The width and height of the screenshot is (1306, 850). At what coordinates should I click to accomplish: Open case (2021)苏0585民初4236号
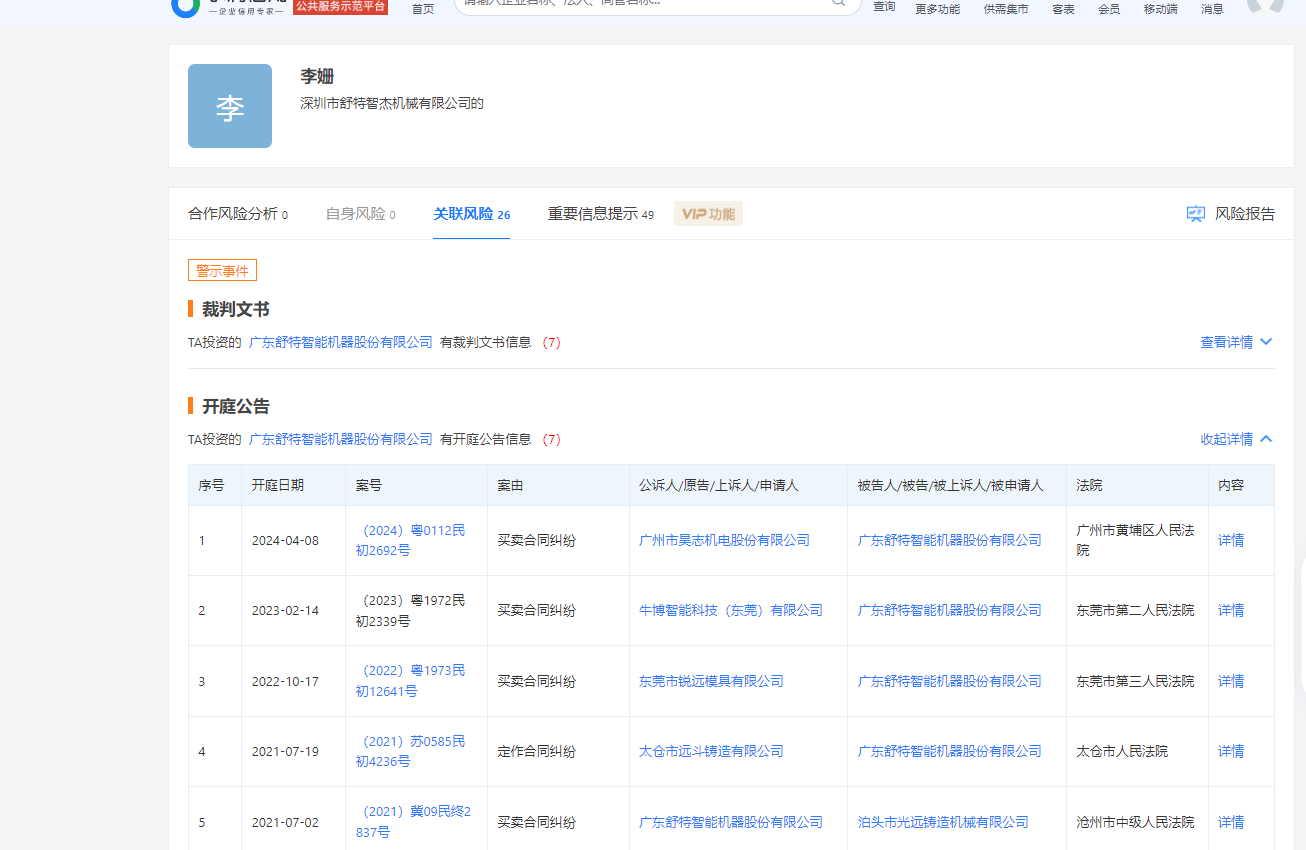[411, 751]
